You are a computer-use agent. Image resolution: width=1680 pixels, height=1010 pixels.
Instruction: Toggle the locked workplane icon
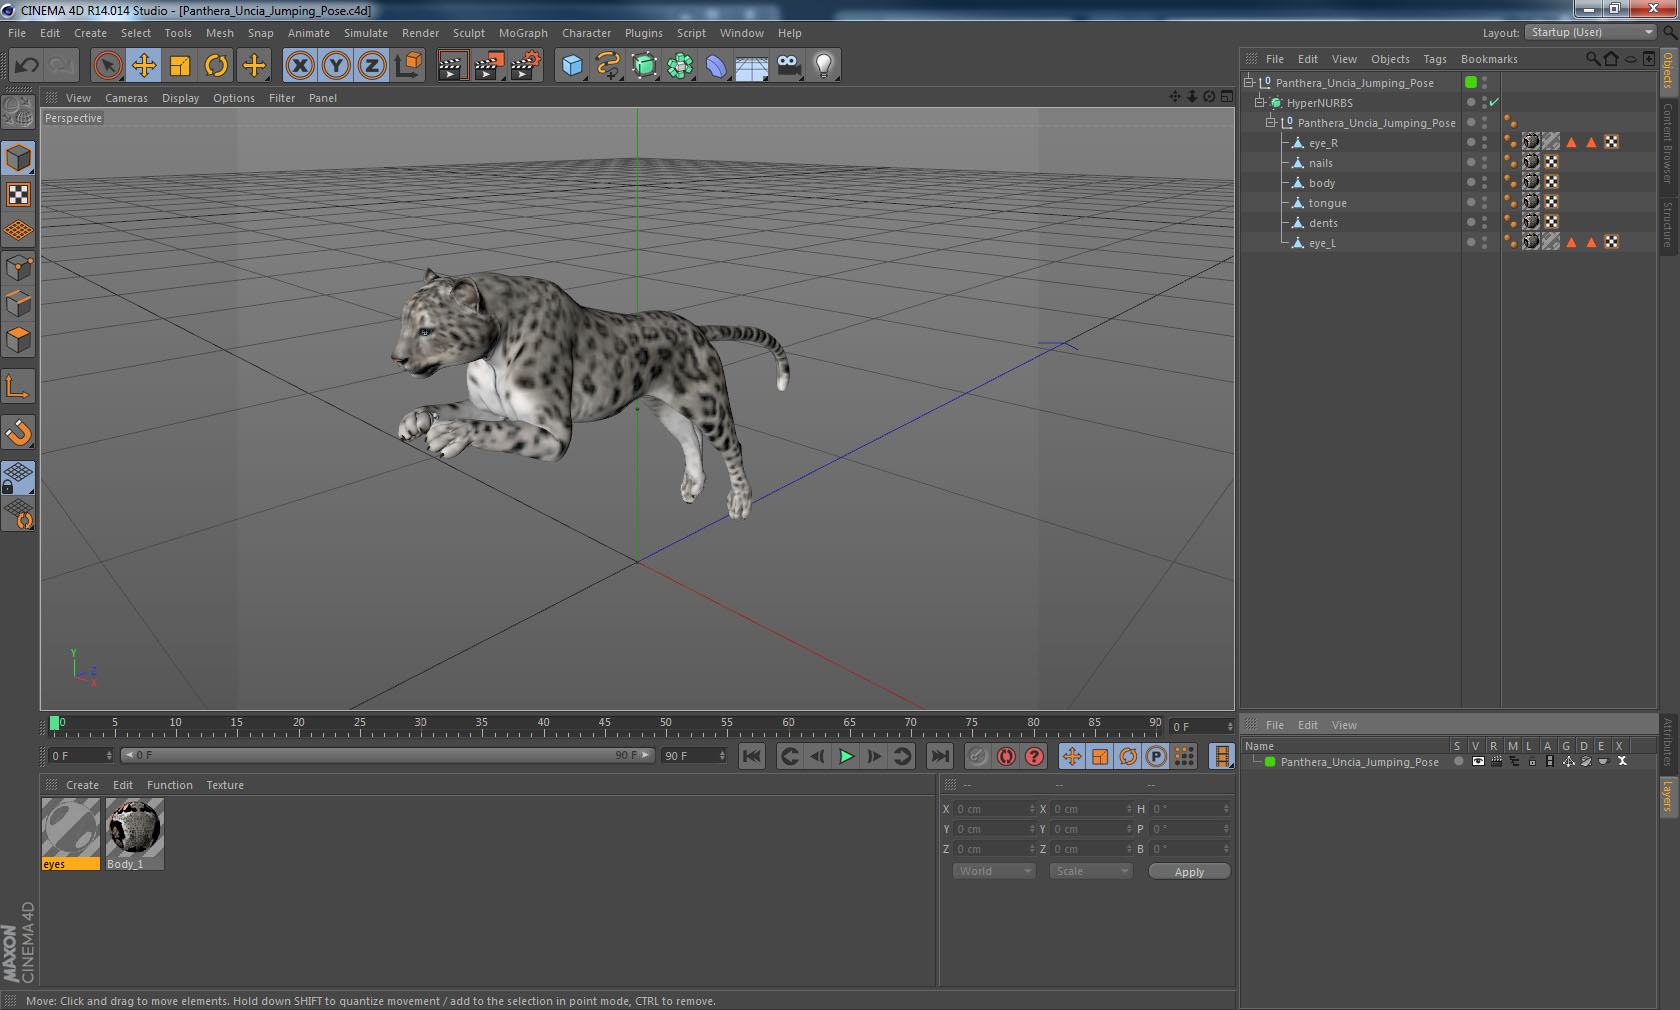[x=19, y=478]
